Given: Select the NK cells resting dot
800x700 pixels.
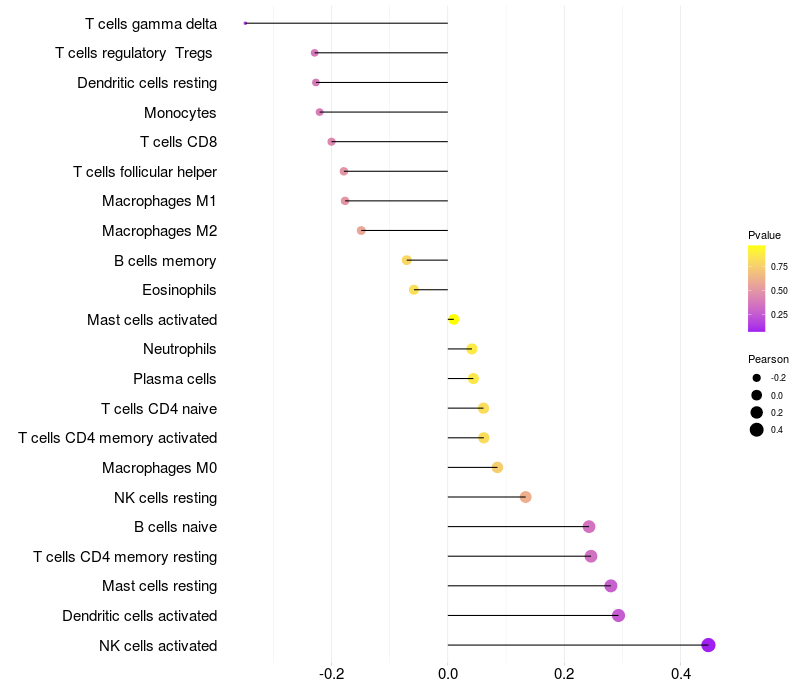Looking at the screenshot, I should 526,497.
